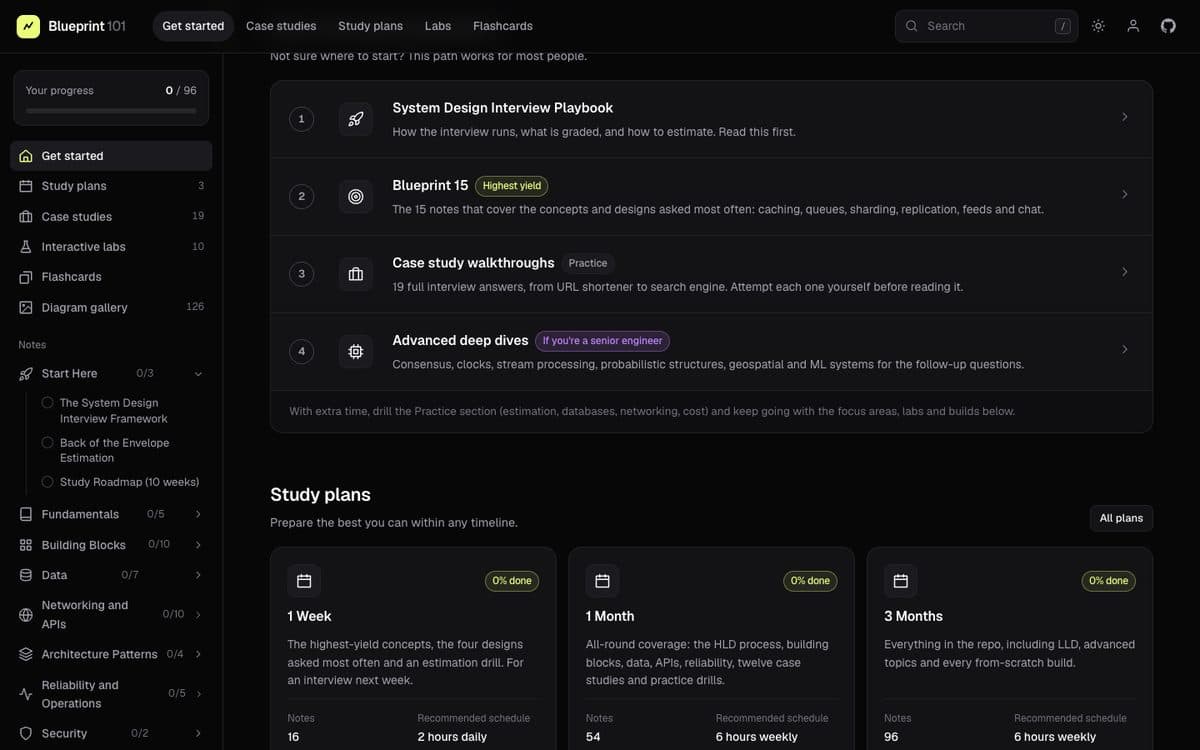Screen dimensions: 1200x750
Task: Select Get started in the sidebar
Action: [111, 156]
